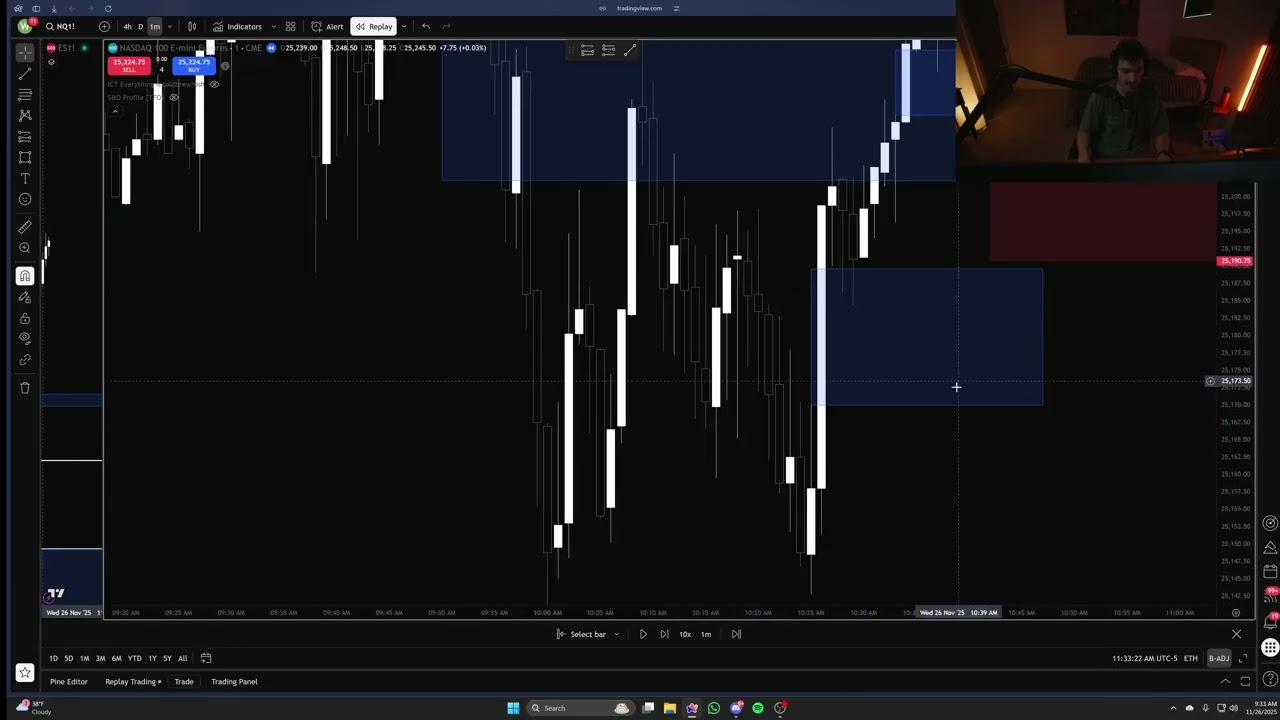Select the geometric shapes tool

(x=25, y=157)
